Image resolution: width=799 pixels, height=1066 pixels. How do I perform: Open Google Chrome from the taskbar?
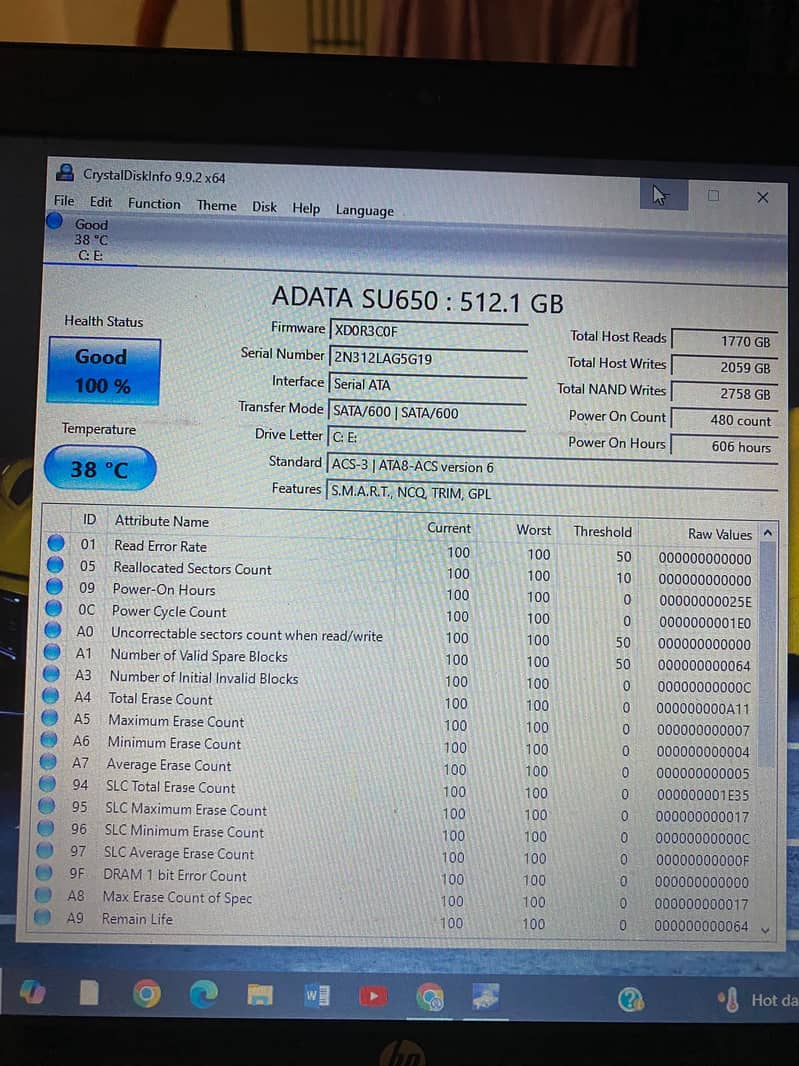tap(147, 995)
